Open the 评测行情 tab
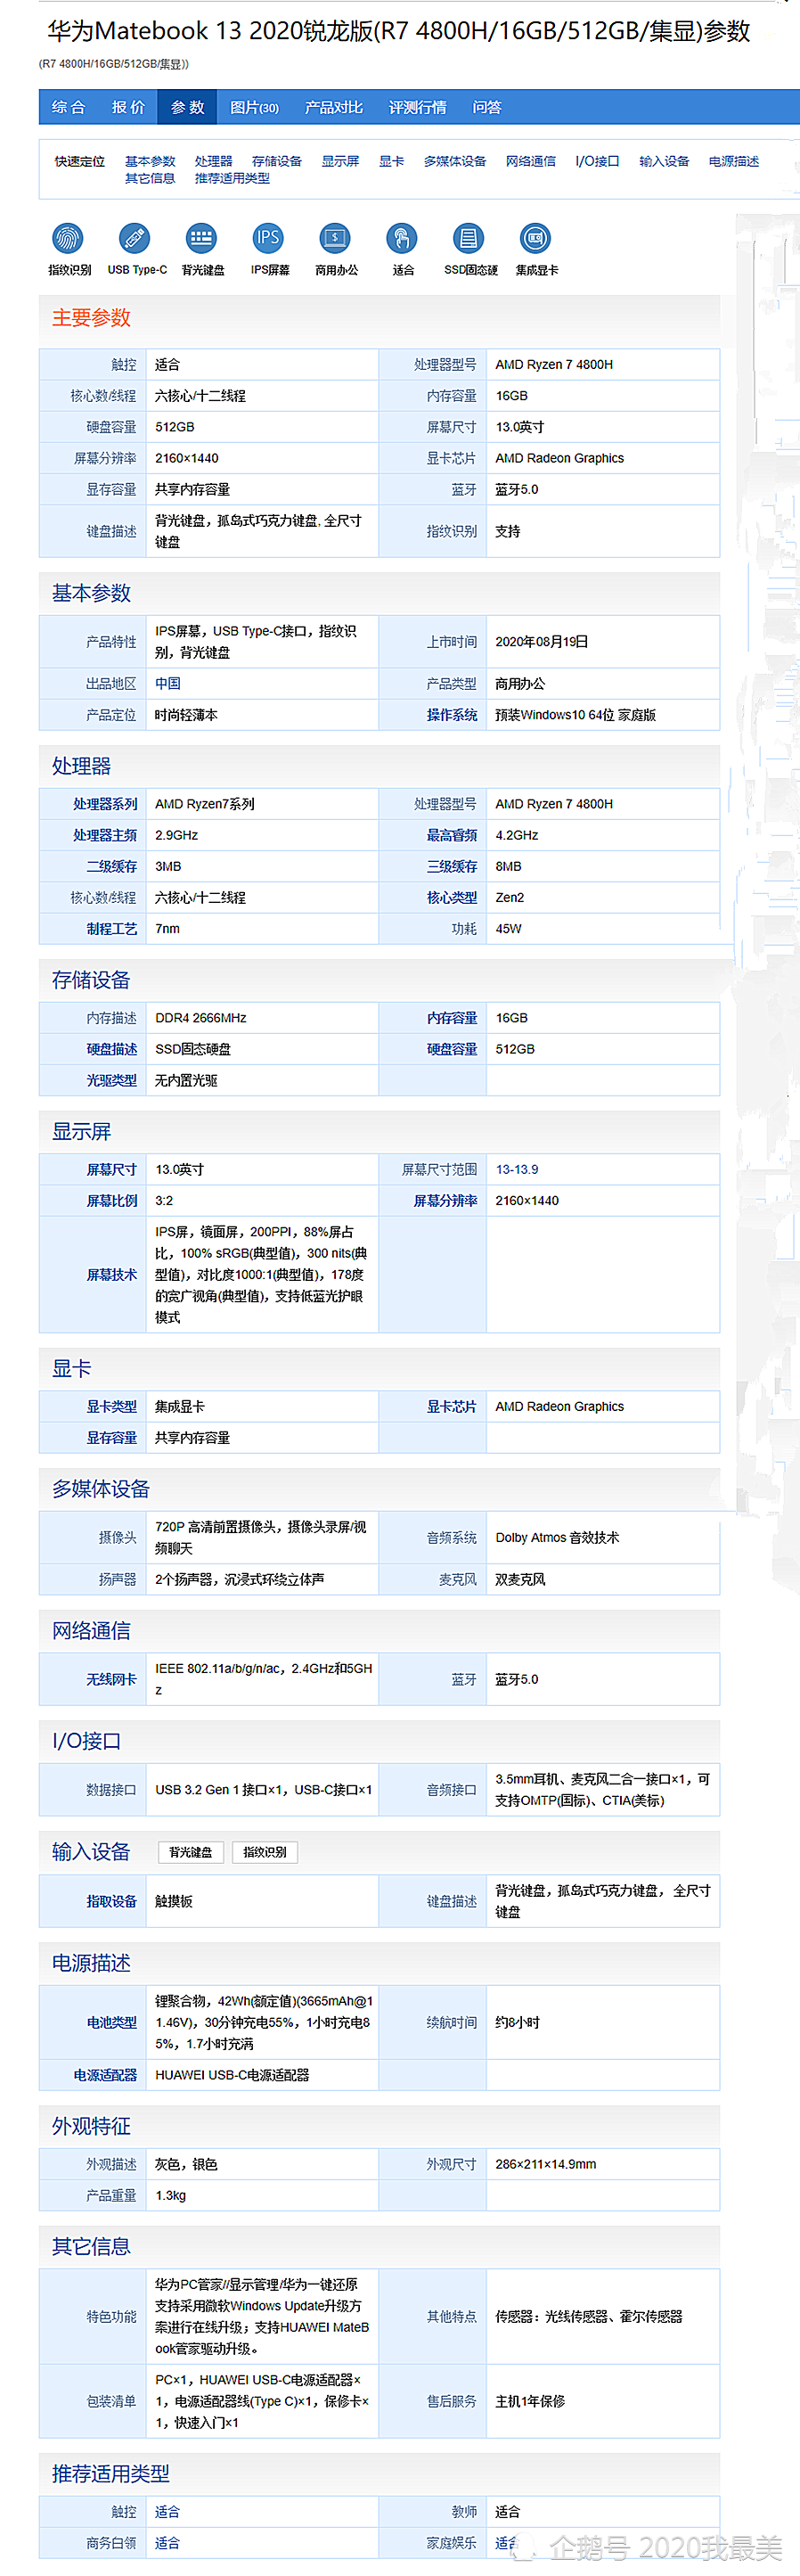 click(418, 107)
